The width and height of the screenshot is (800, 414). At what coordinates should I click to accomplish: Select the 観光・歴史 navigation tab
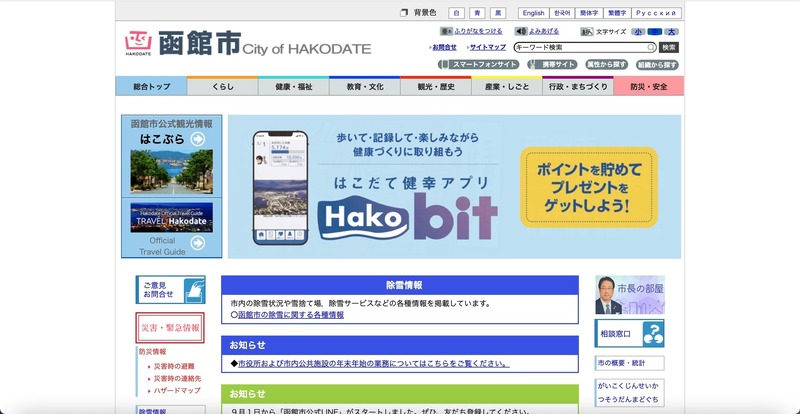click(436, 87)
